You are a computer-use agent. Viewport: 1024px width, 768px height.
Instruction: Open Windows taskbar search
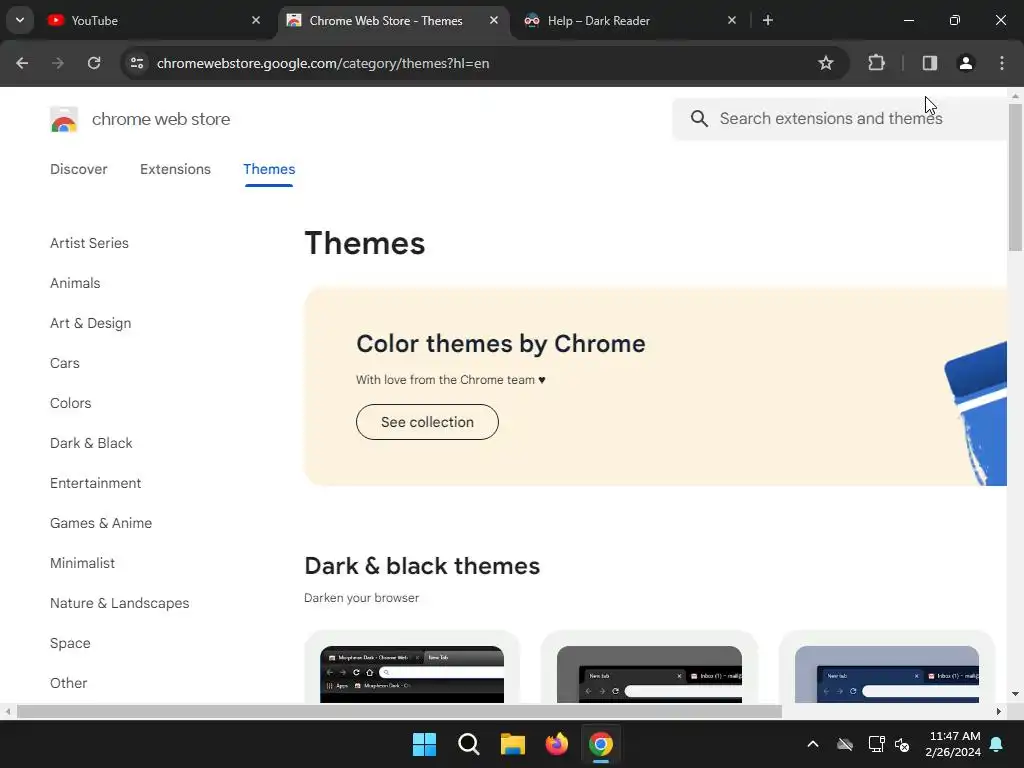click(x=469, y=744)
